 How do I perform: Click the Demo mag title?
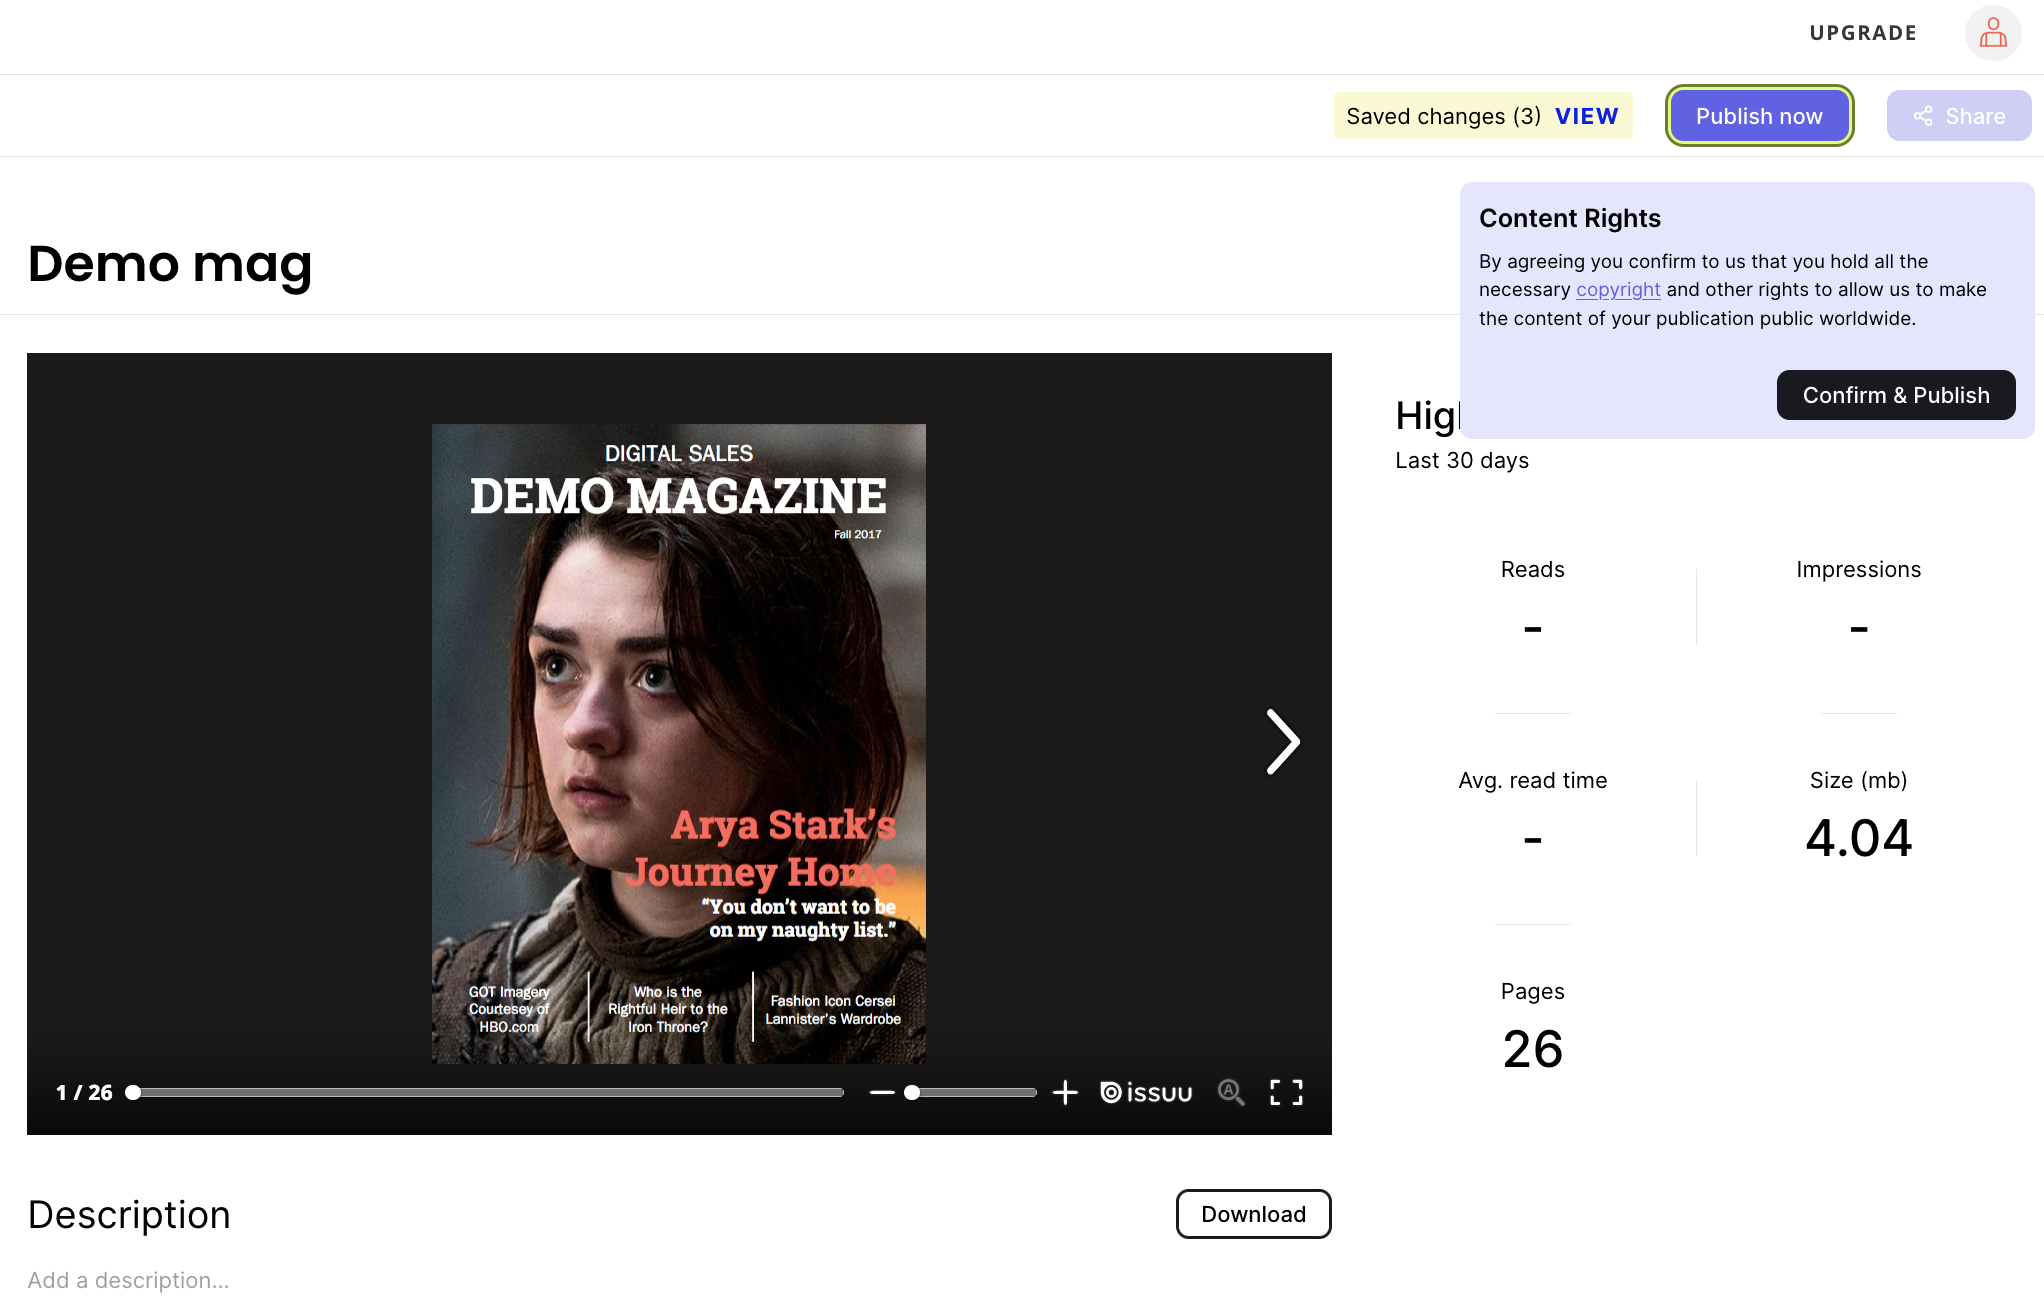point(170,265)
